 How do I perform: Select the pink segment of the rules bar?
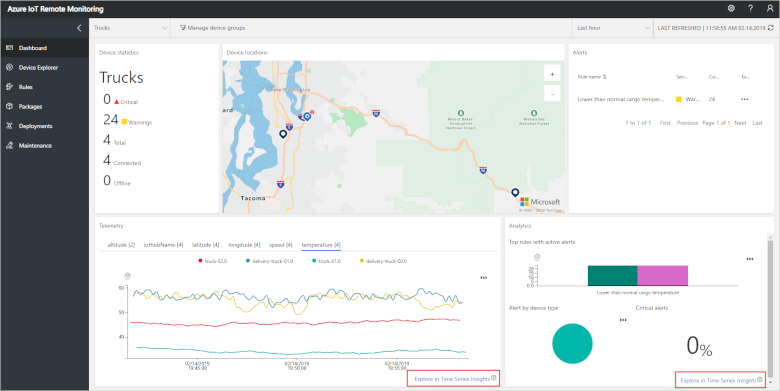(663, 276)
